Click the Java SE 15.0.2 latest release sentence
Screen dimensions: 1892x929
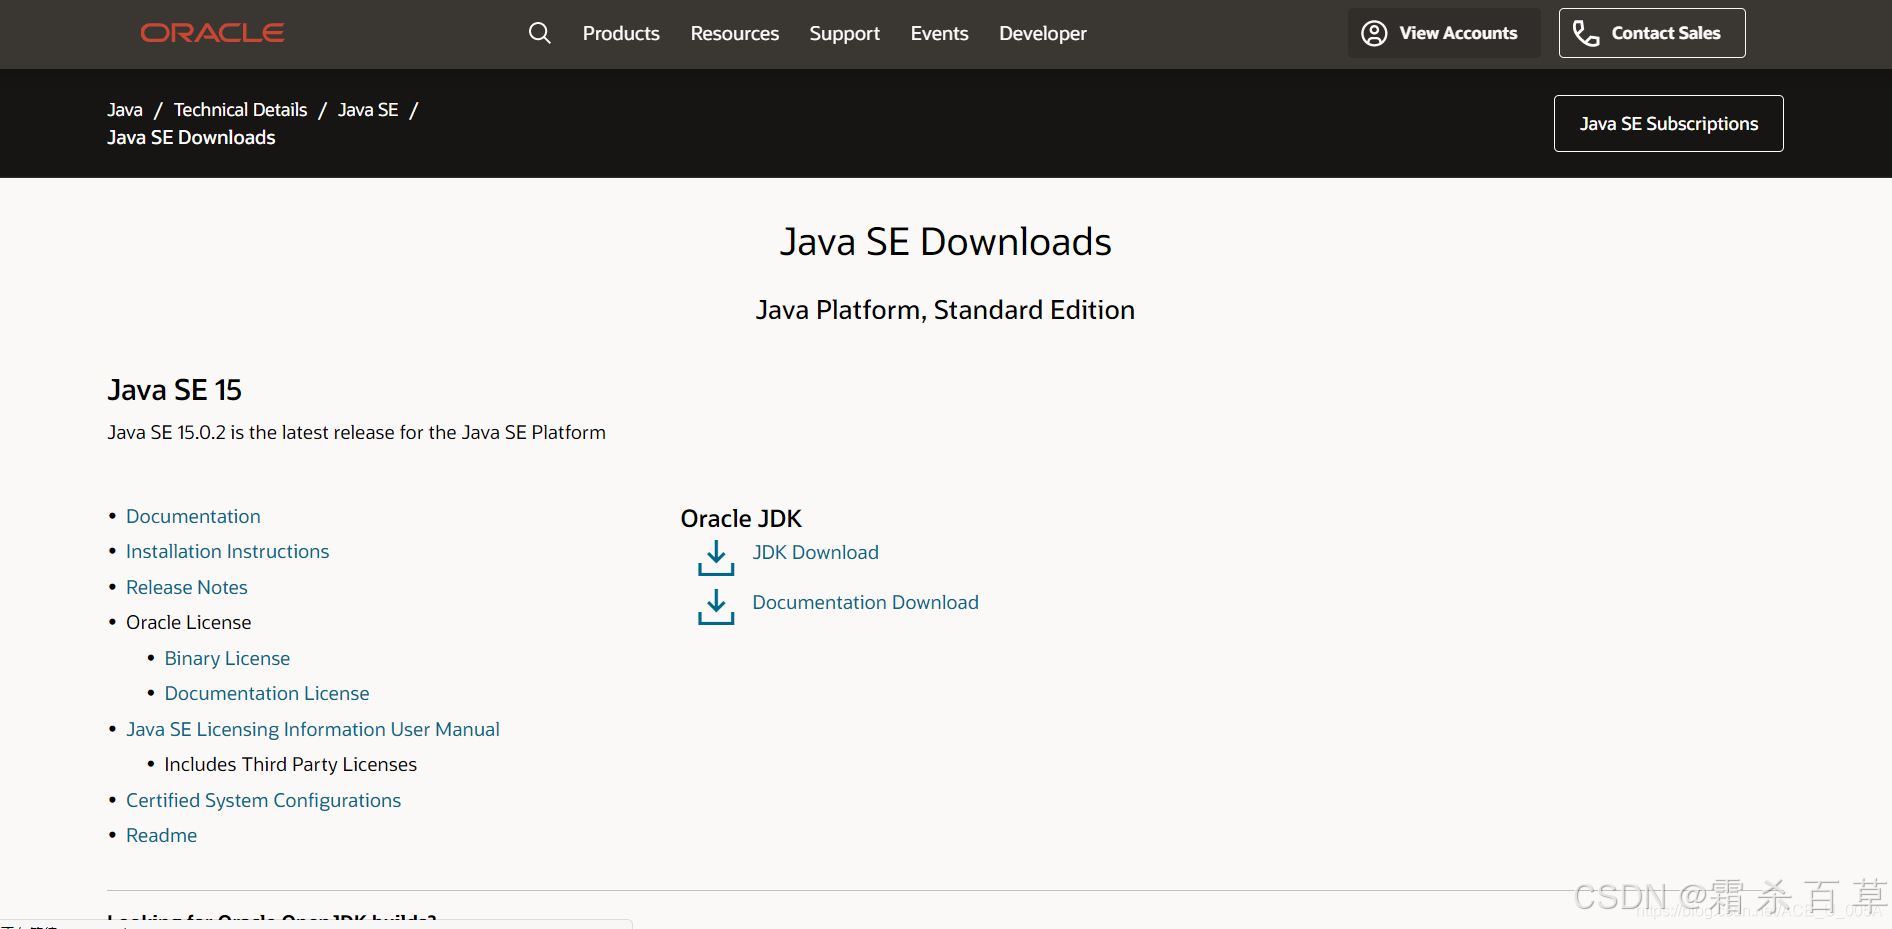(x=356, y=433)
